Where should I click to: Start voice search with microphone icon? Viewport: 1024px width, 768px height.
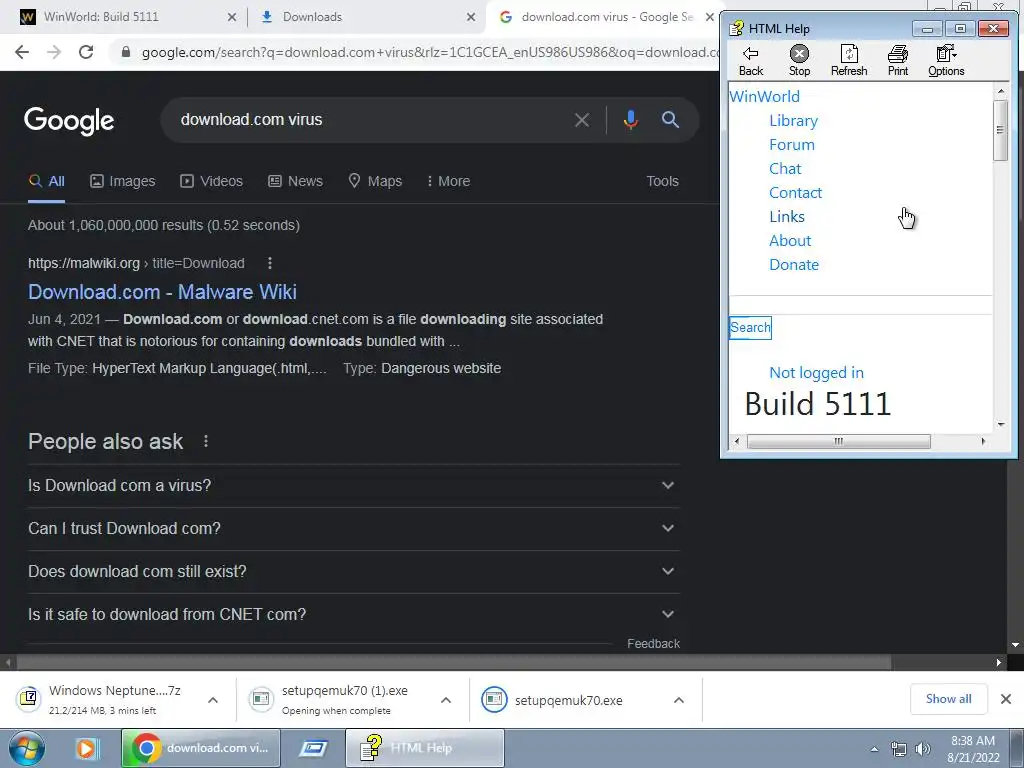tap(630, 120)
